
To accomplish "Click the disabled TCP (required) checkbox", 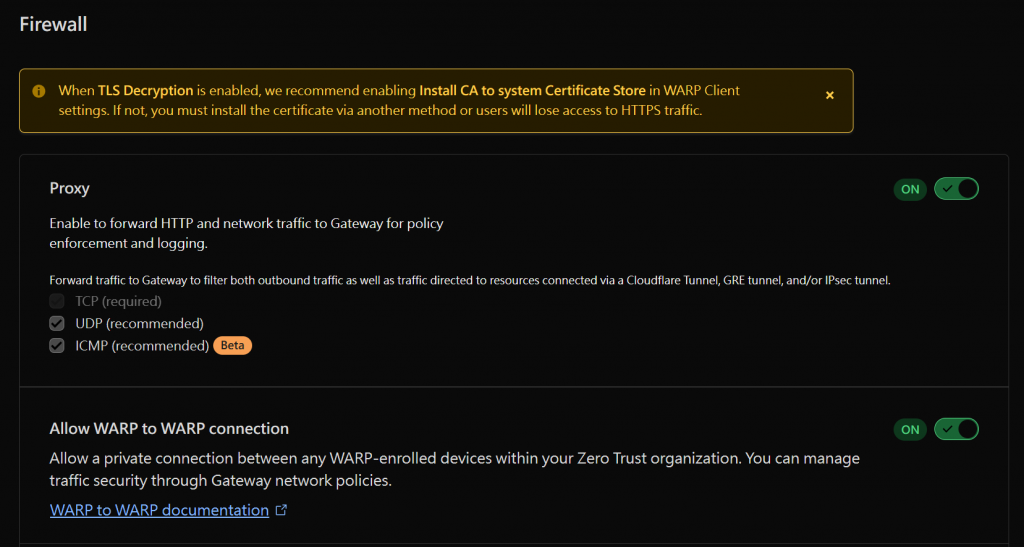I will [x=58, y=301].
